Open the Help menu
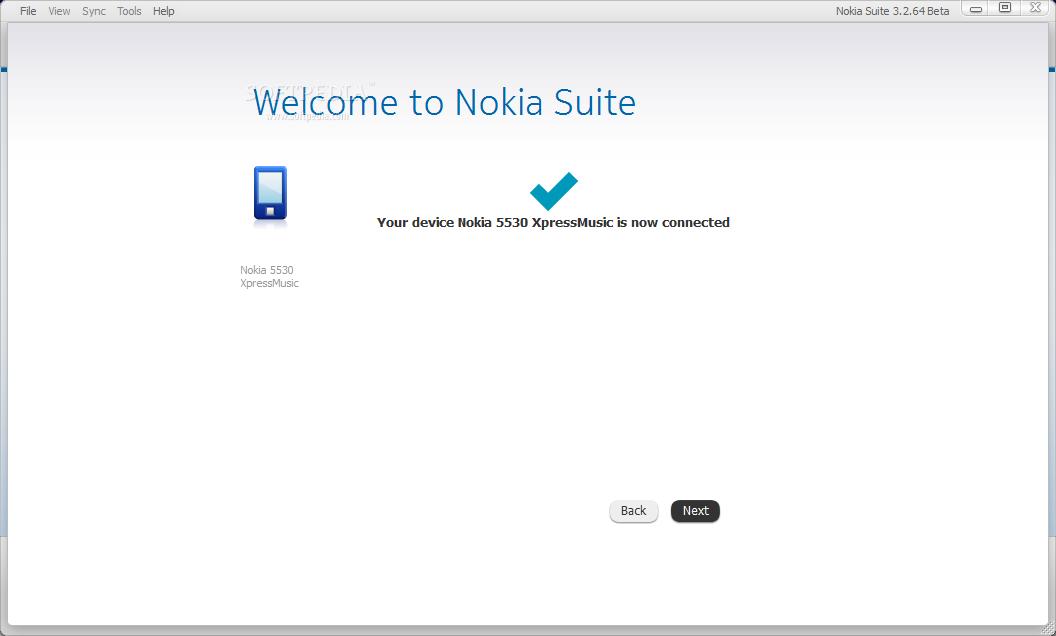Viewport: 1056px width, 636px height. 164,11
